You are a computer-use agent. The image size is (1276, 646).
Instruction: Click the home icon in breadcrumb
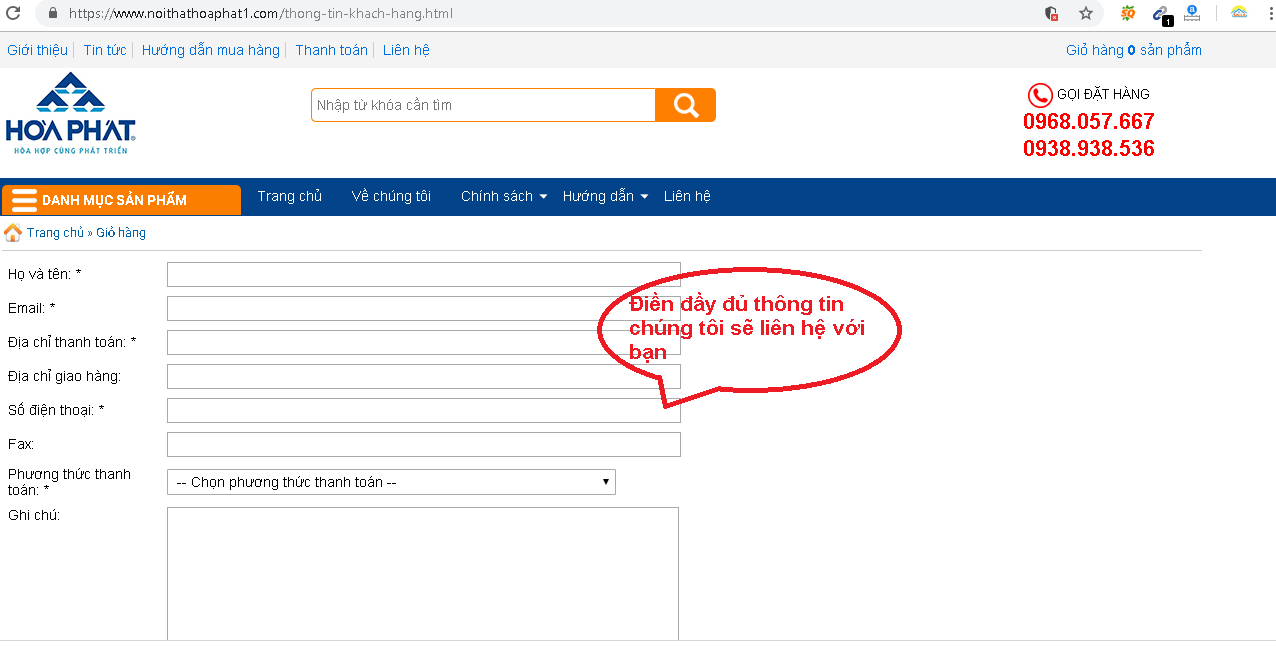(x=13, y=233)
